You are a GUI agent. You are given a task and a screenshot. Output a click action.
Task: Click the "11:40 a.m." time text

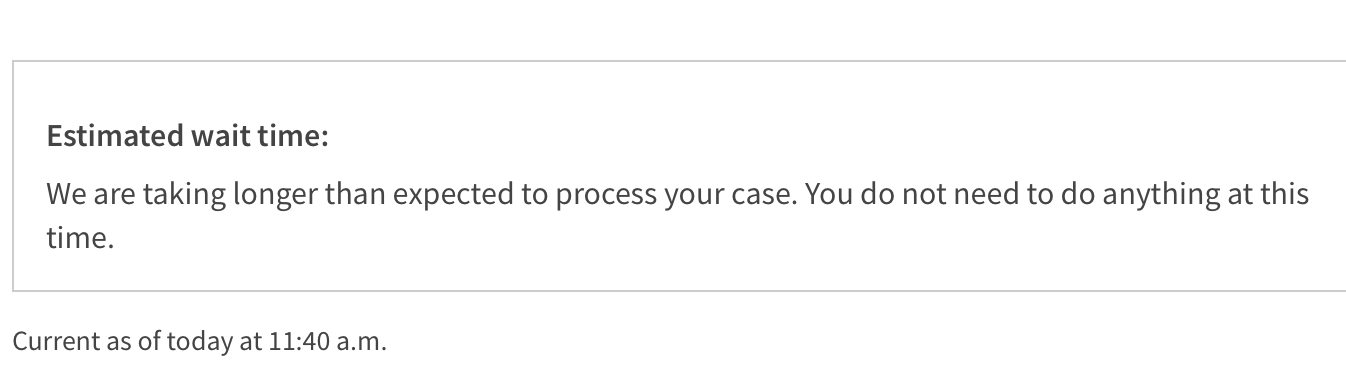pyautogui.click(x=327, y=341)
